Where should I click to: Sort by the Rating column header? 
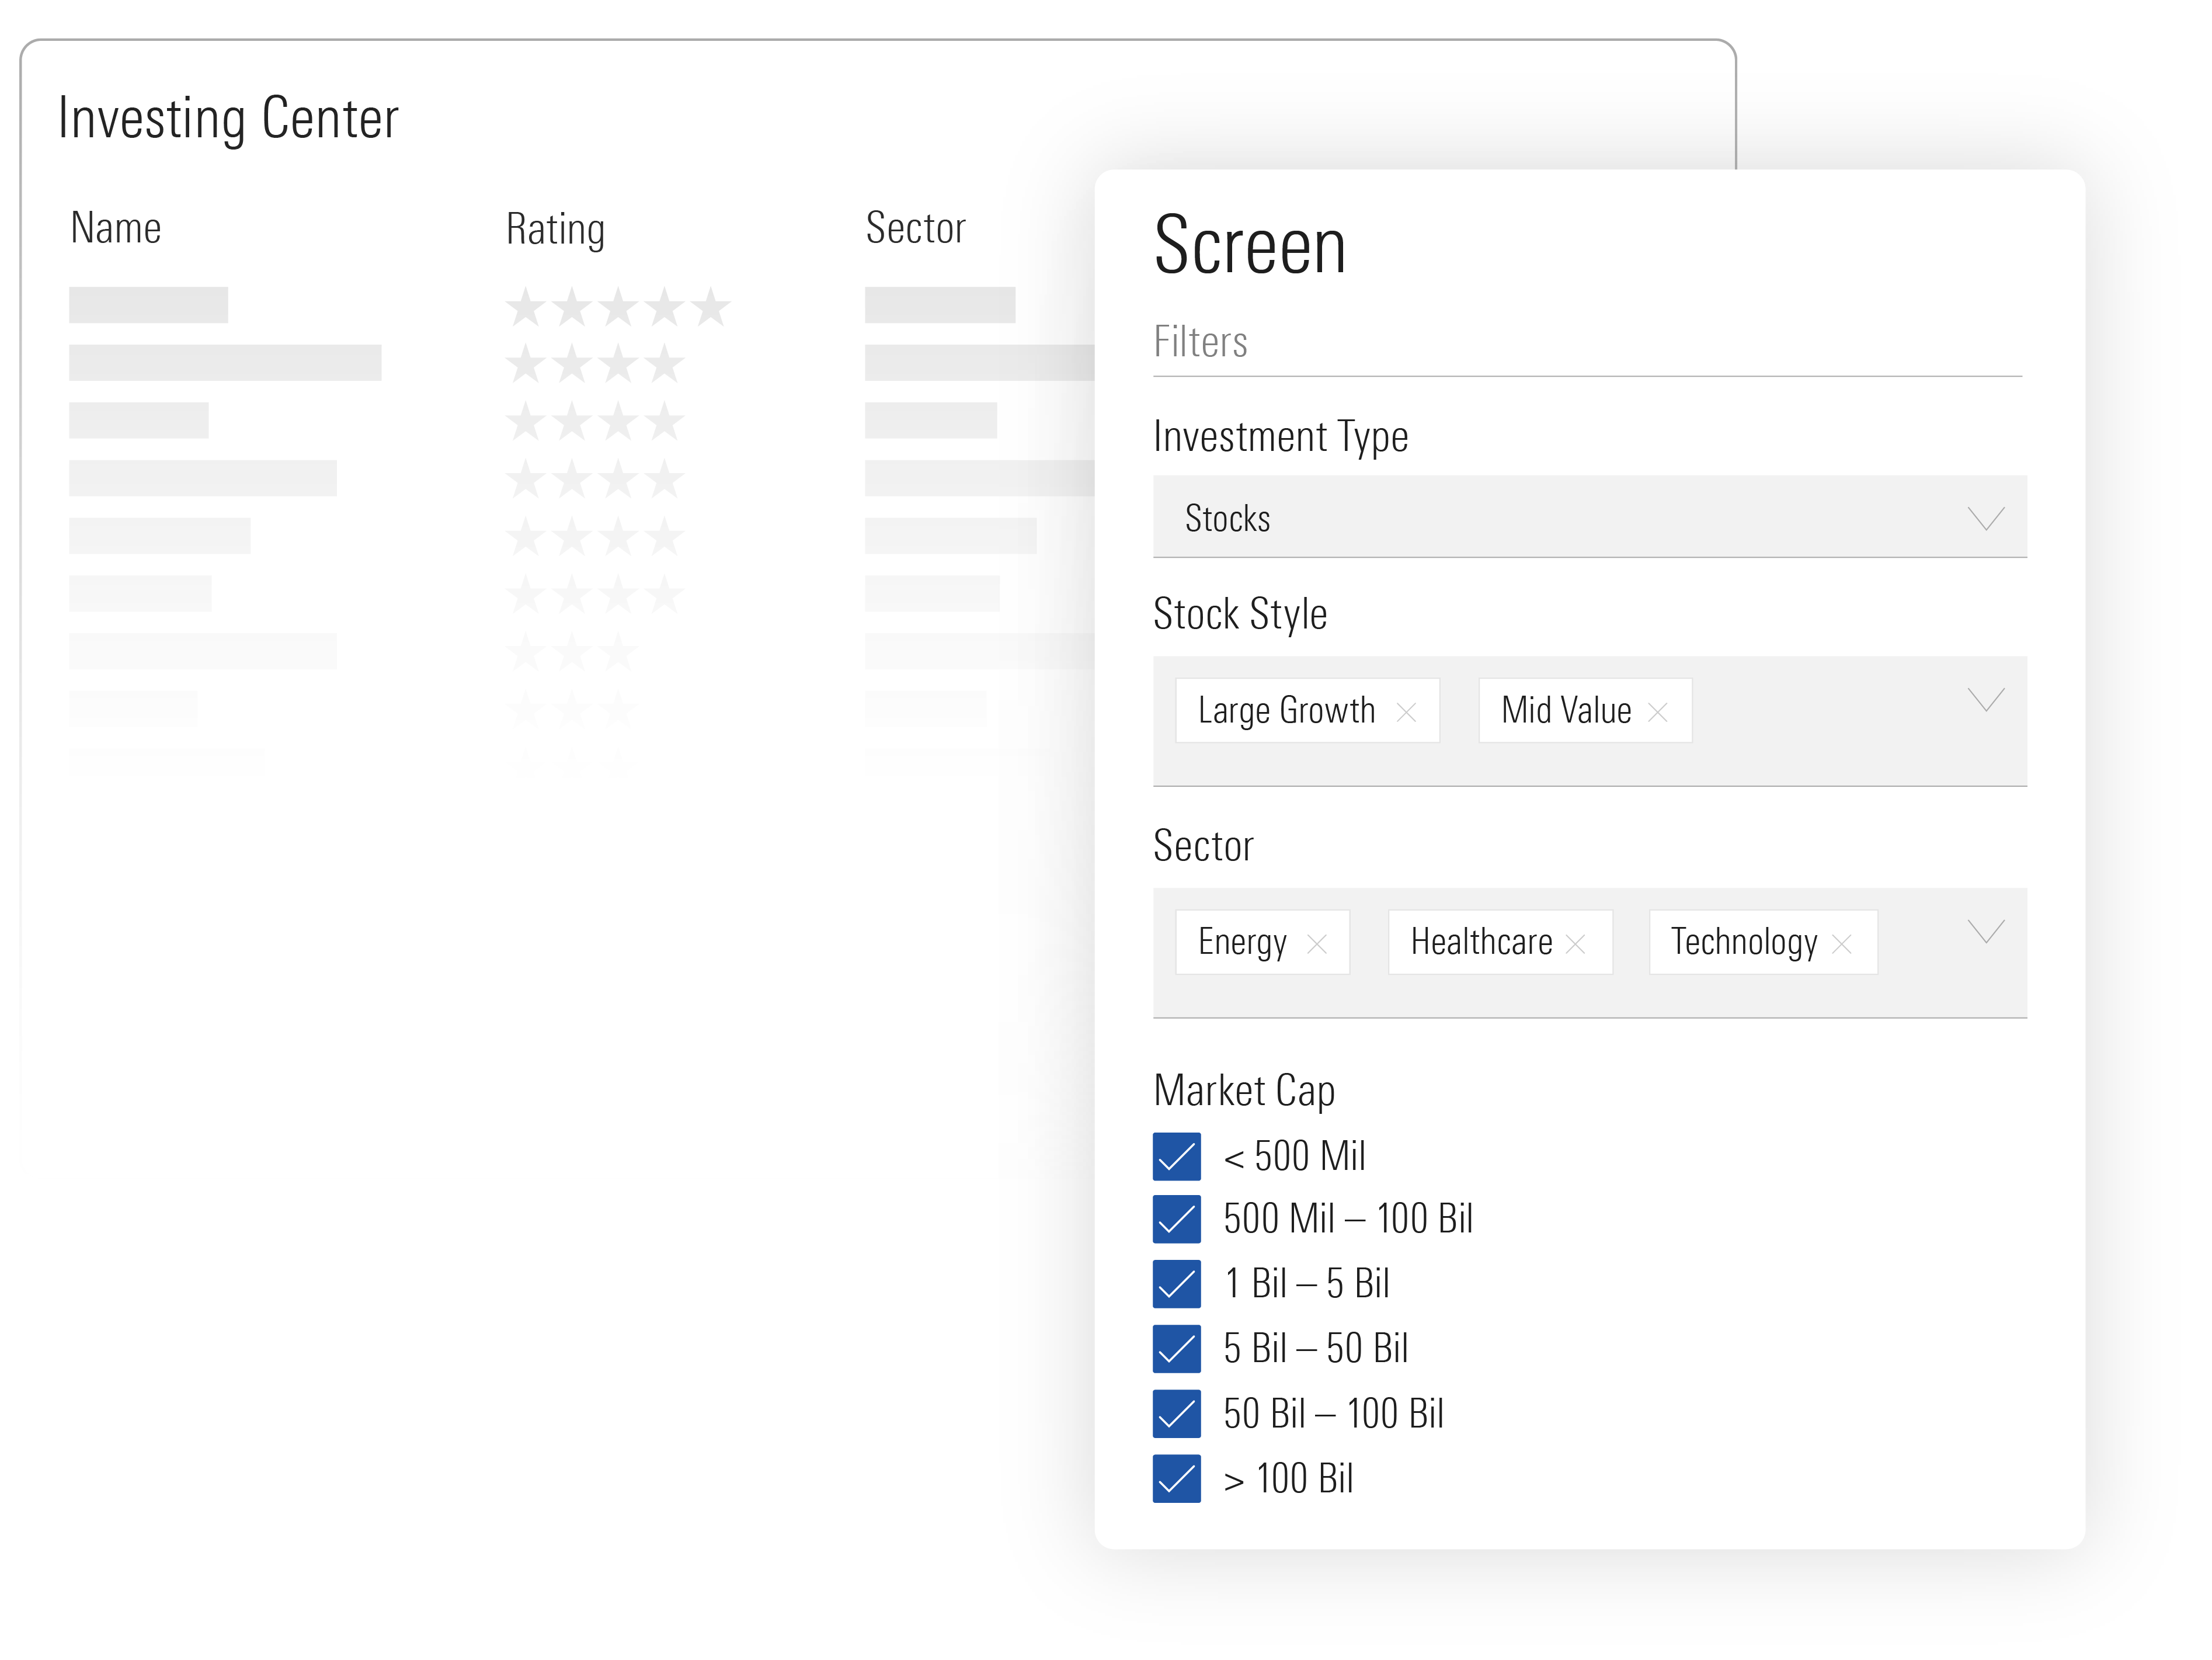click(555, 229)
